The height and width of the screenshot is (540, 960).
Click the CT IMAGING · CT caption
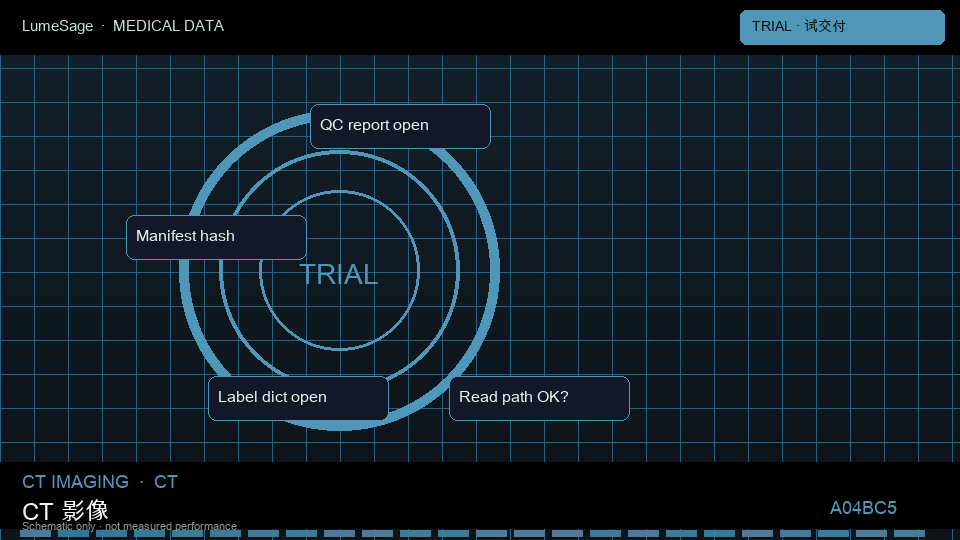100,482
